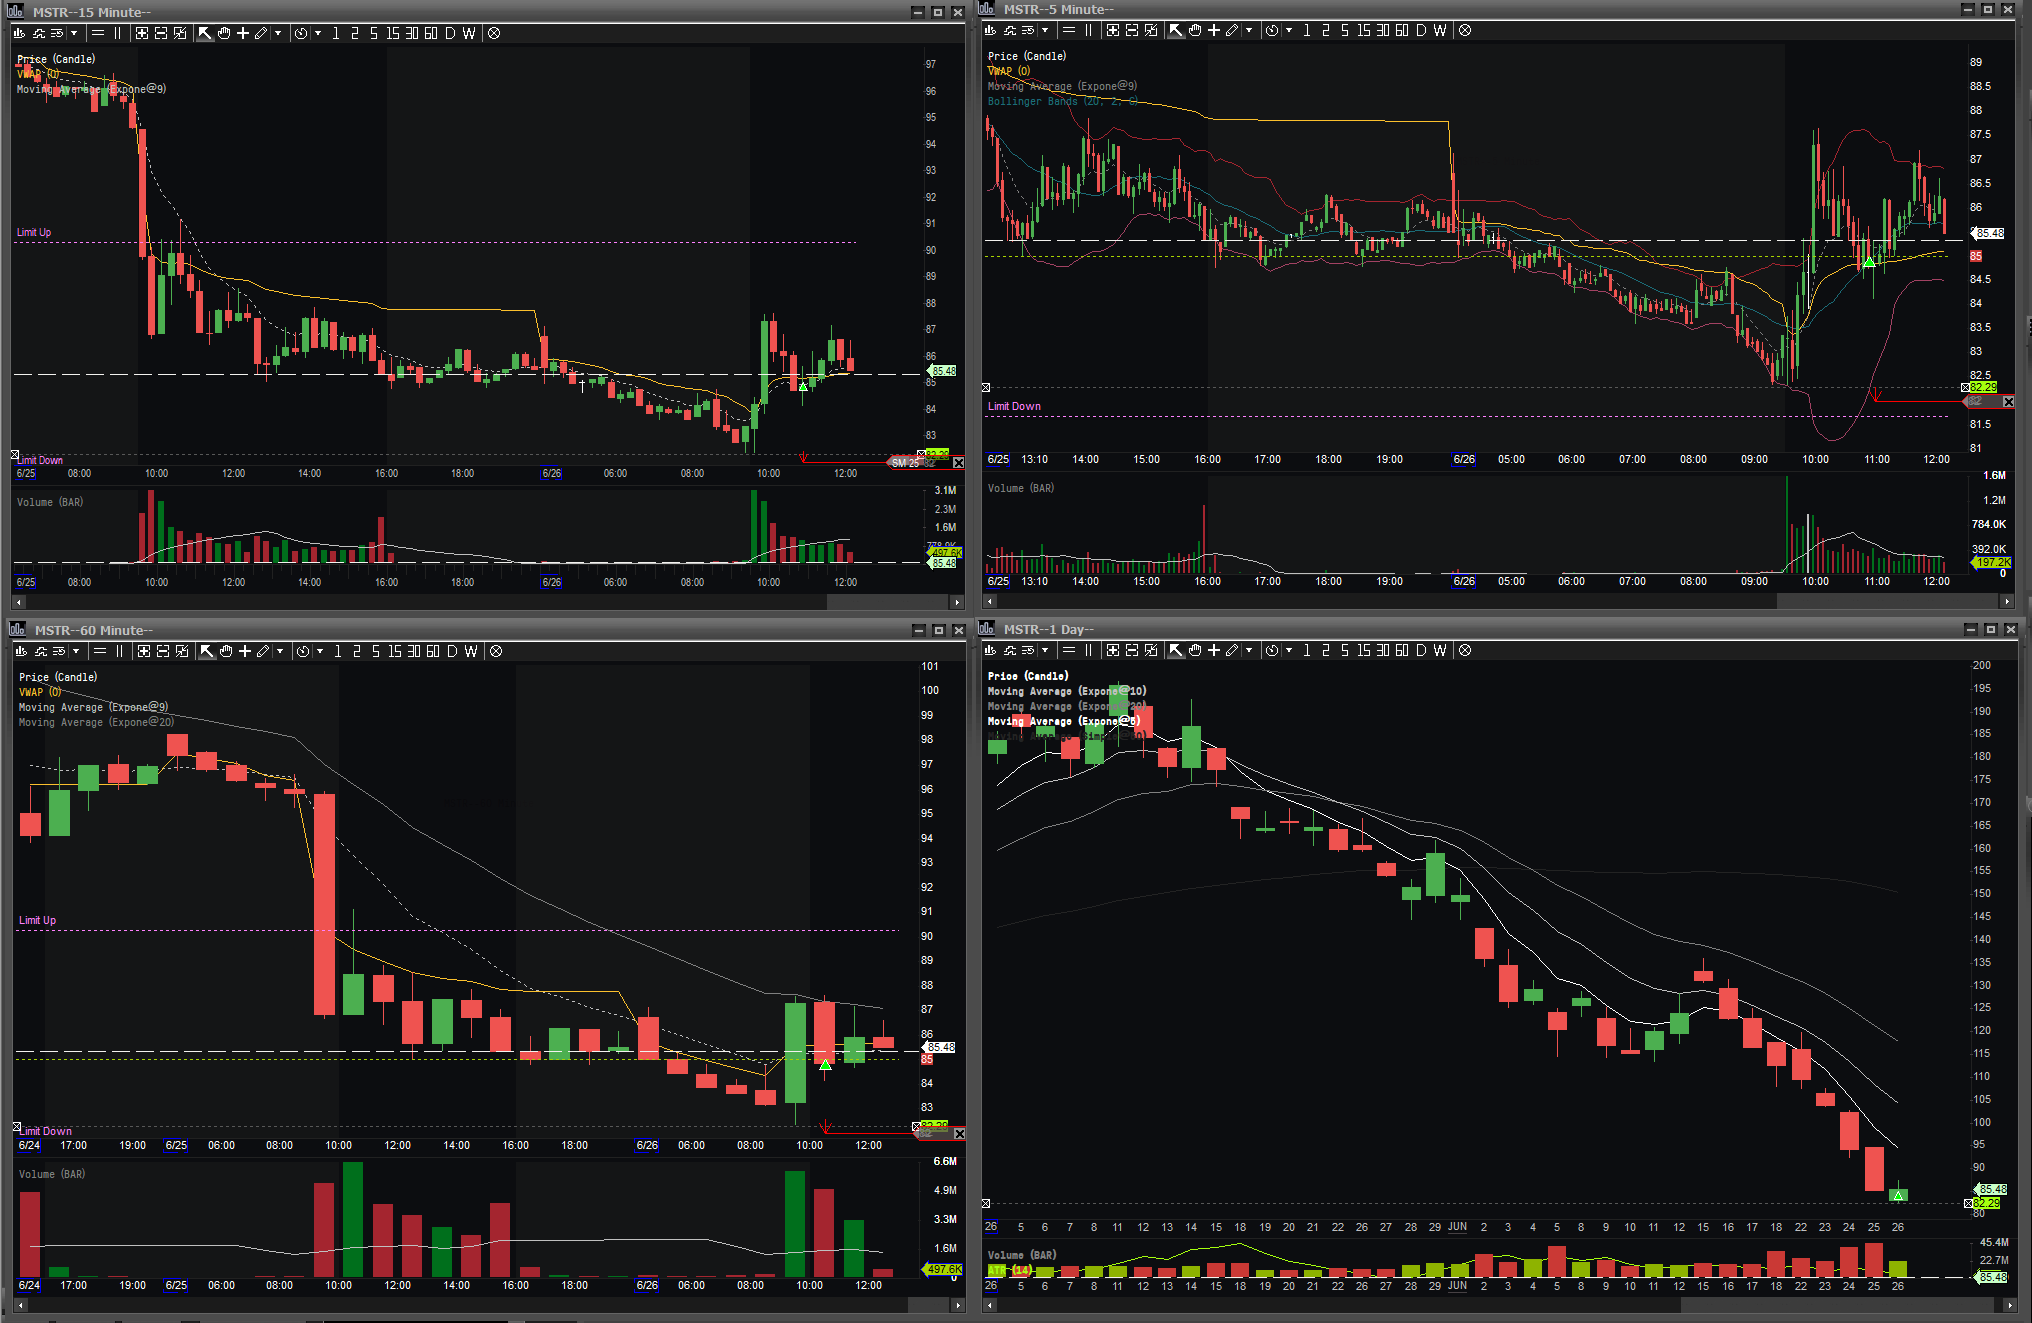The image size is (2032, 1323).
Task: Click chart style icon in 15 Minute window
Action: [x=19, y=33]
